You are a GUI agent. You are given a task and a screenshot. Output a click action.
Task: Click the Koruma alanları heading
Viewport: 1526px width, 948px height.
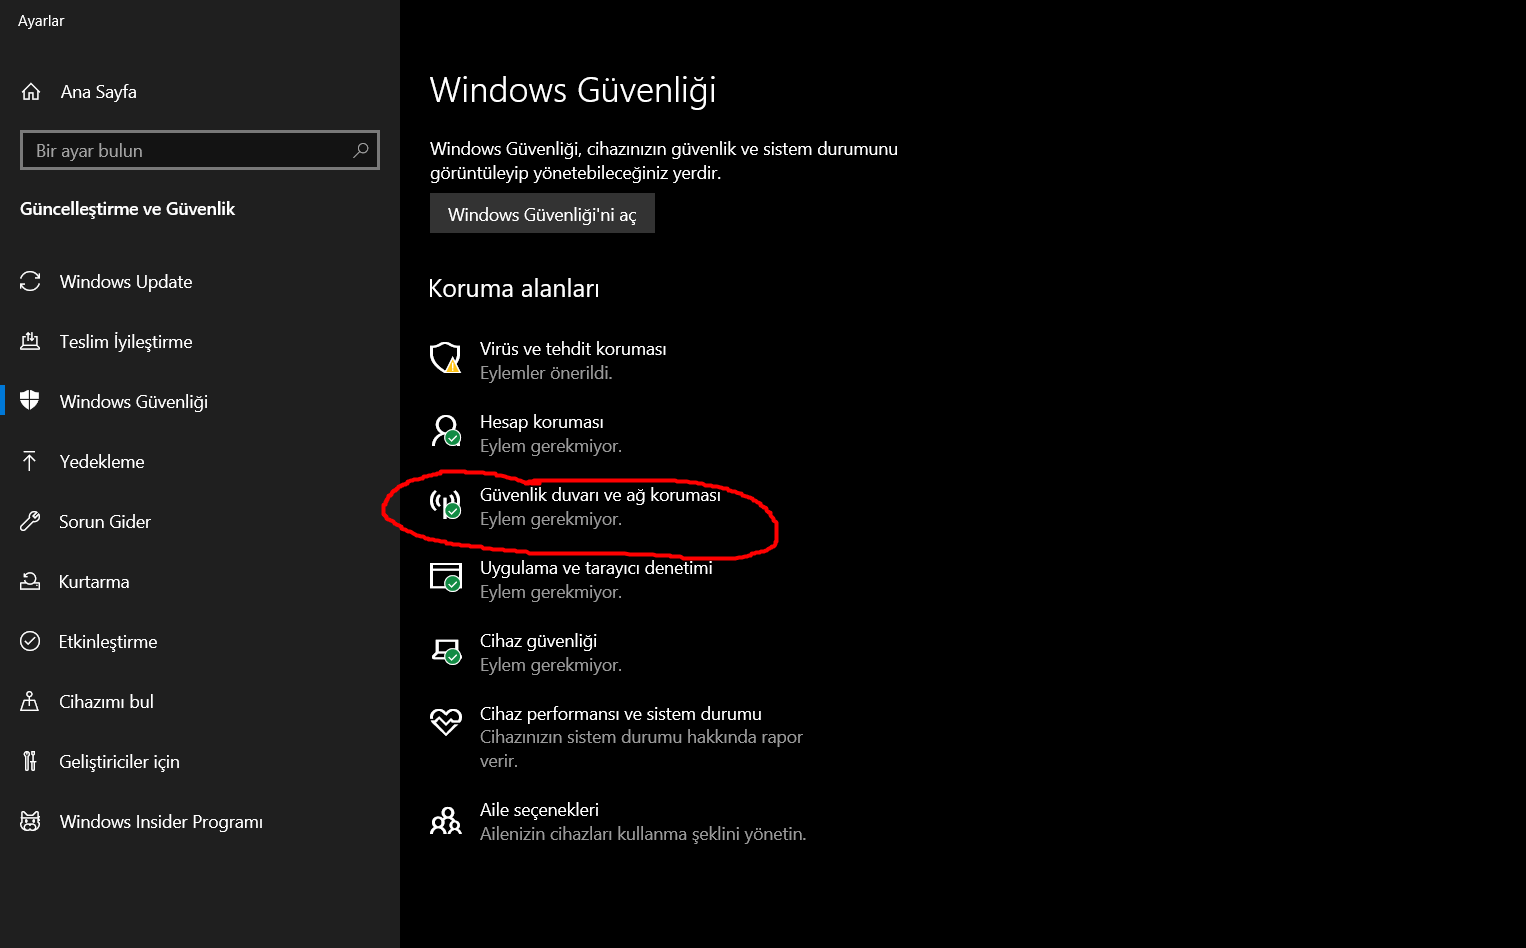[x=514, y=289]
